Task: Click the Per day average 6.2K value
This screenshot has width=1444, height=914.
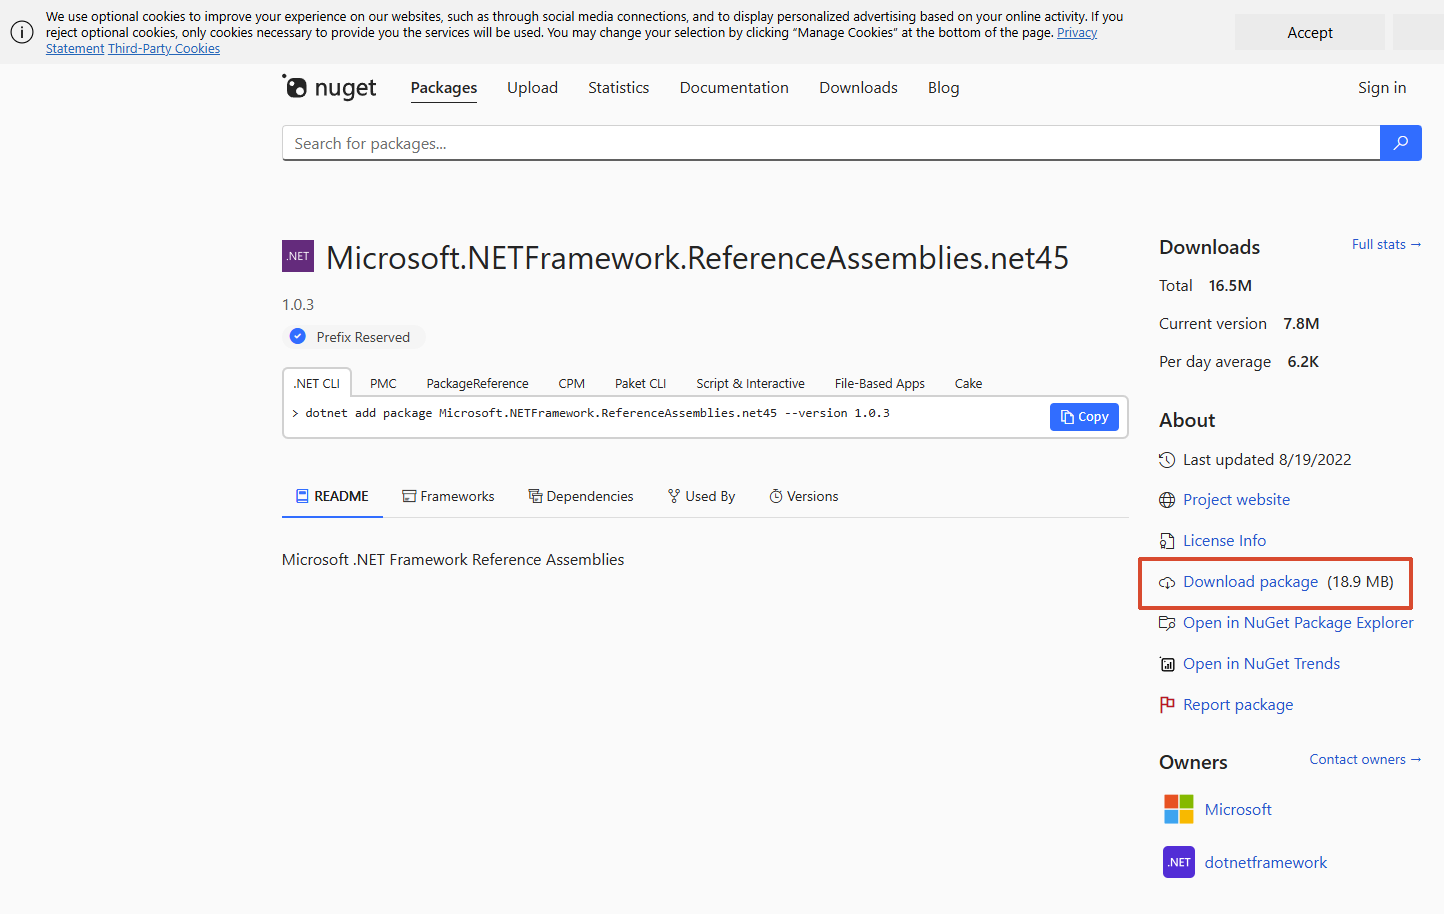Action: [1303, 361]
